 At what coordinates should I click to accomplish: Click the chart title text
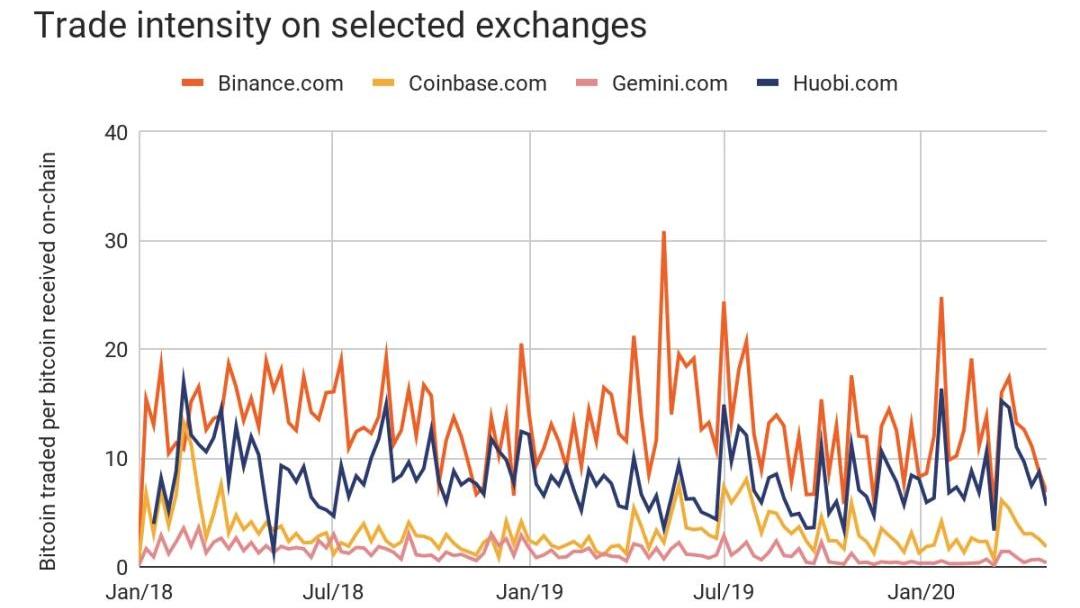[340, 26]
